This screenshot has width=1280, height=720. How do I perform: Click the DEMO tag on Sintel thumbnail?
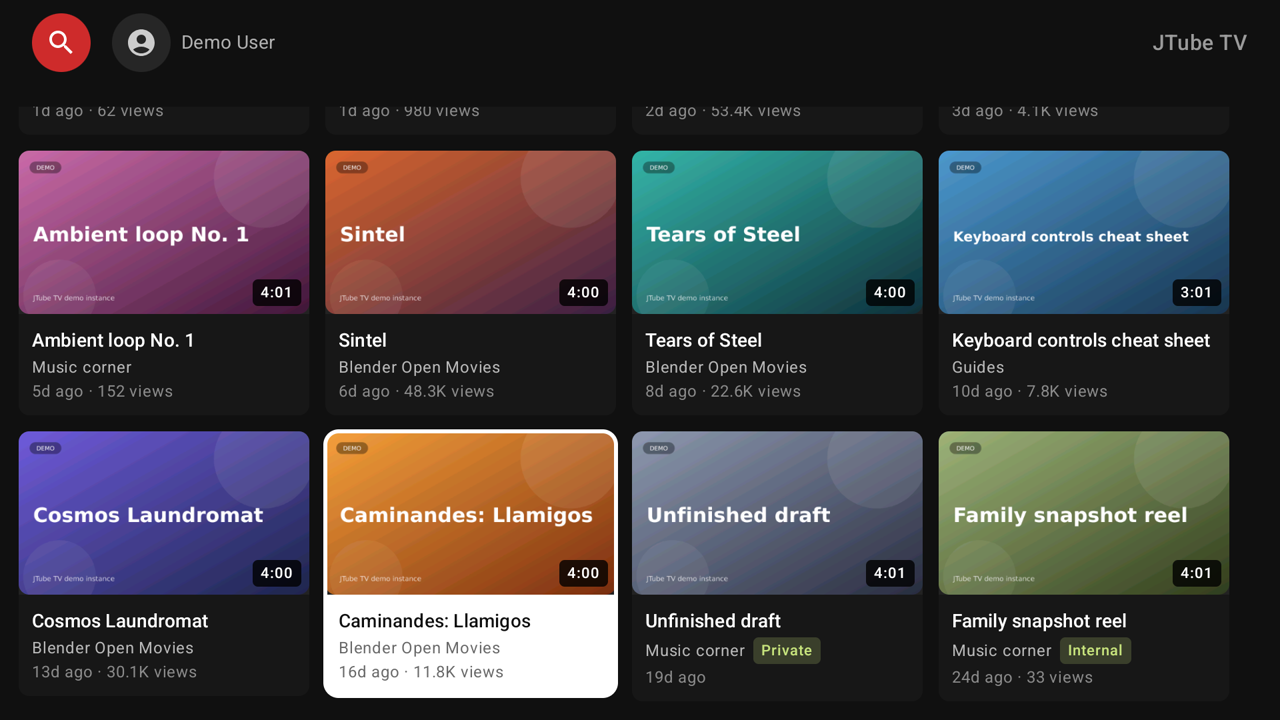click(x=352, y=167)
